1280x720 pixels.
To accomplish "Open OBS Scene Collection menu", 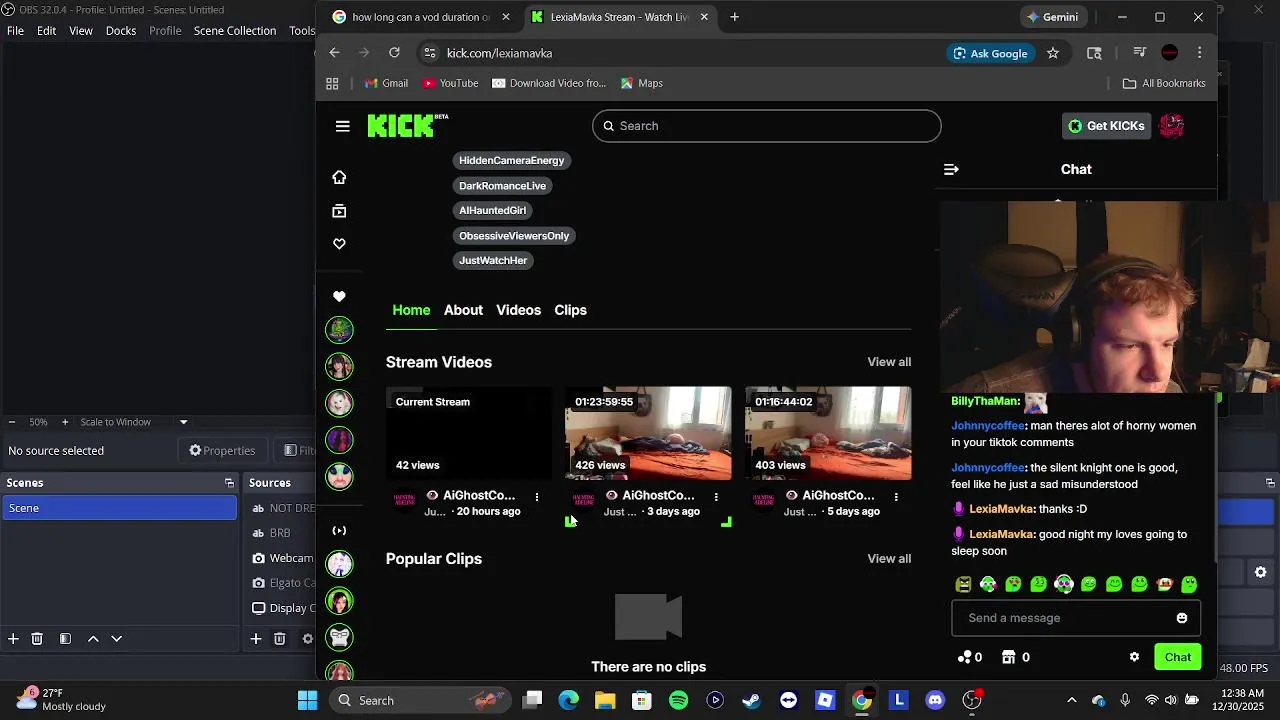I will point(235,30).
